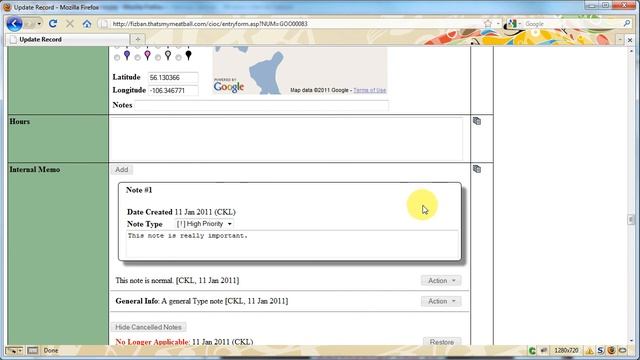Stop loading with the X toolbar icon

(x=70, y=24)
